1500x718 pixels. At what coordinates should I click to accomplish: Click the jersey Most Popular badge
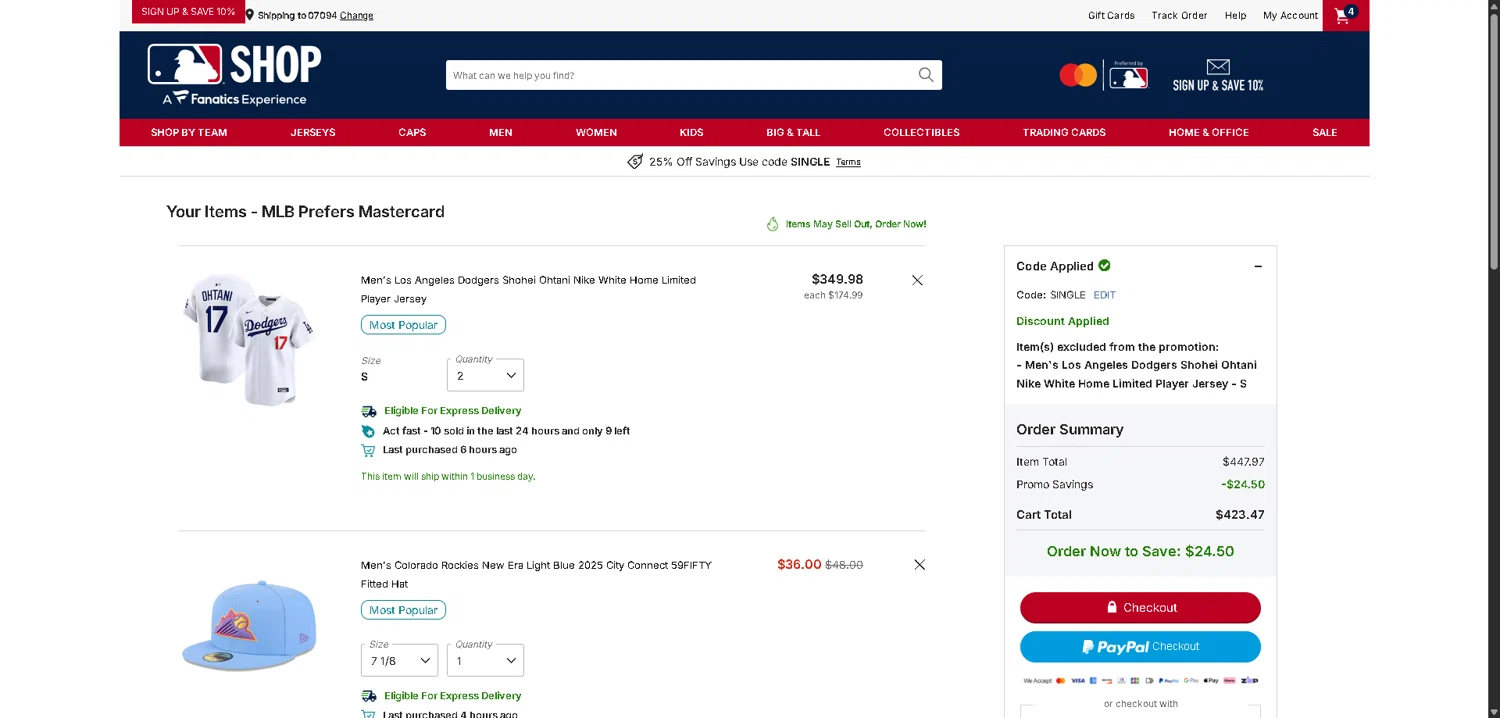pos(403,325)
